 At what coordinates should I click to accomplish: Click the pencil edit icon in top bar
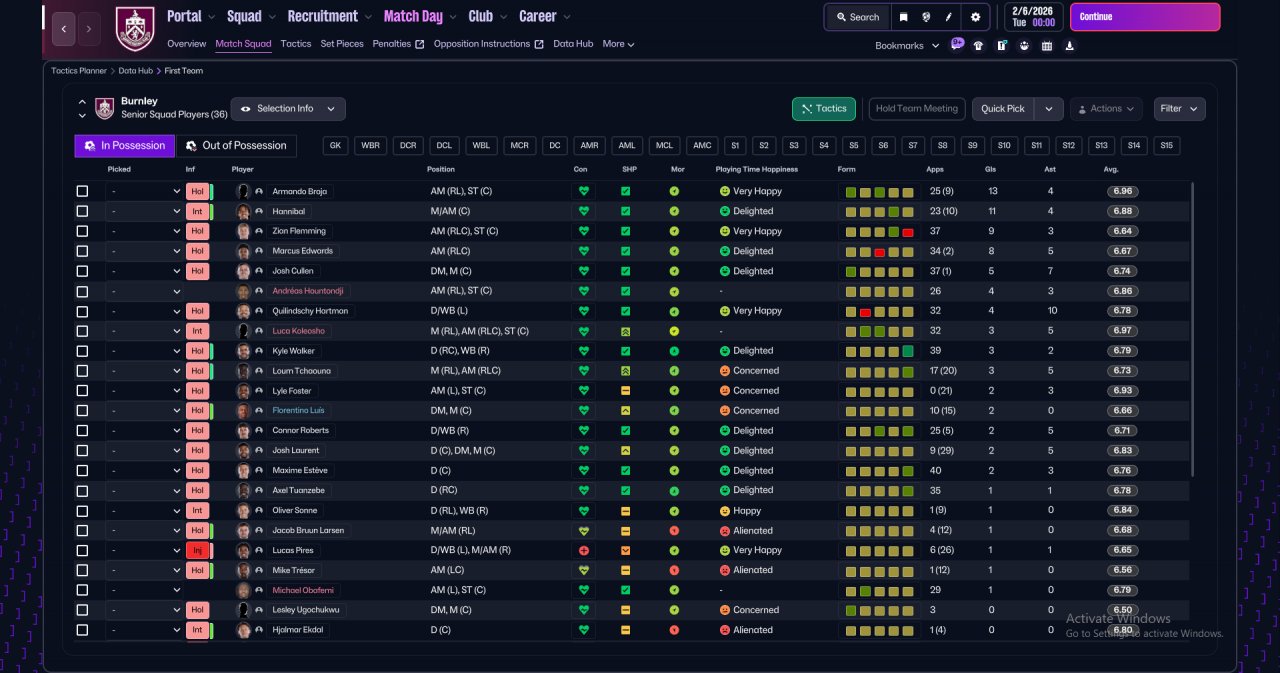950,17
